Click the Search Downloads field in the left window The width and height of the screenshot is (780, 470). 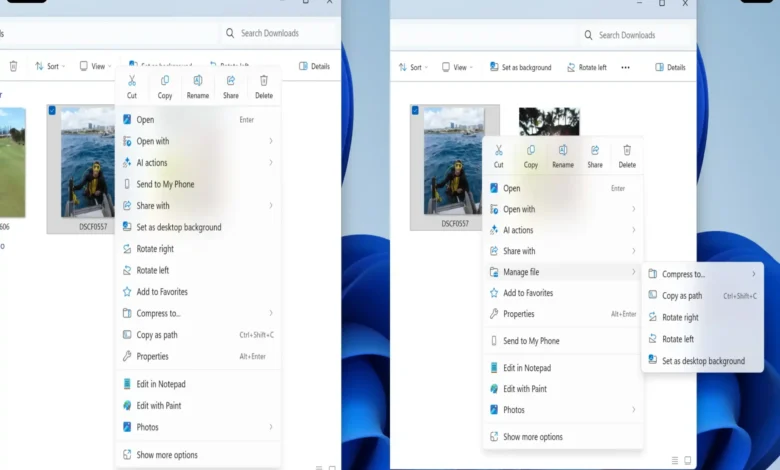click(x=280, y=33)
